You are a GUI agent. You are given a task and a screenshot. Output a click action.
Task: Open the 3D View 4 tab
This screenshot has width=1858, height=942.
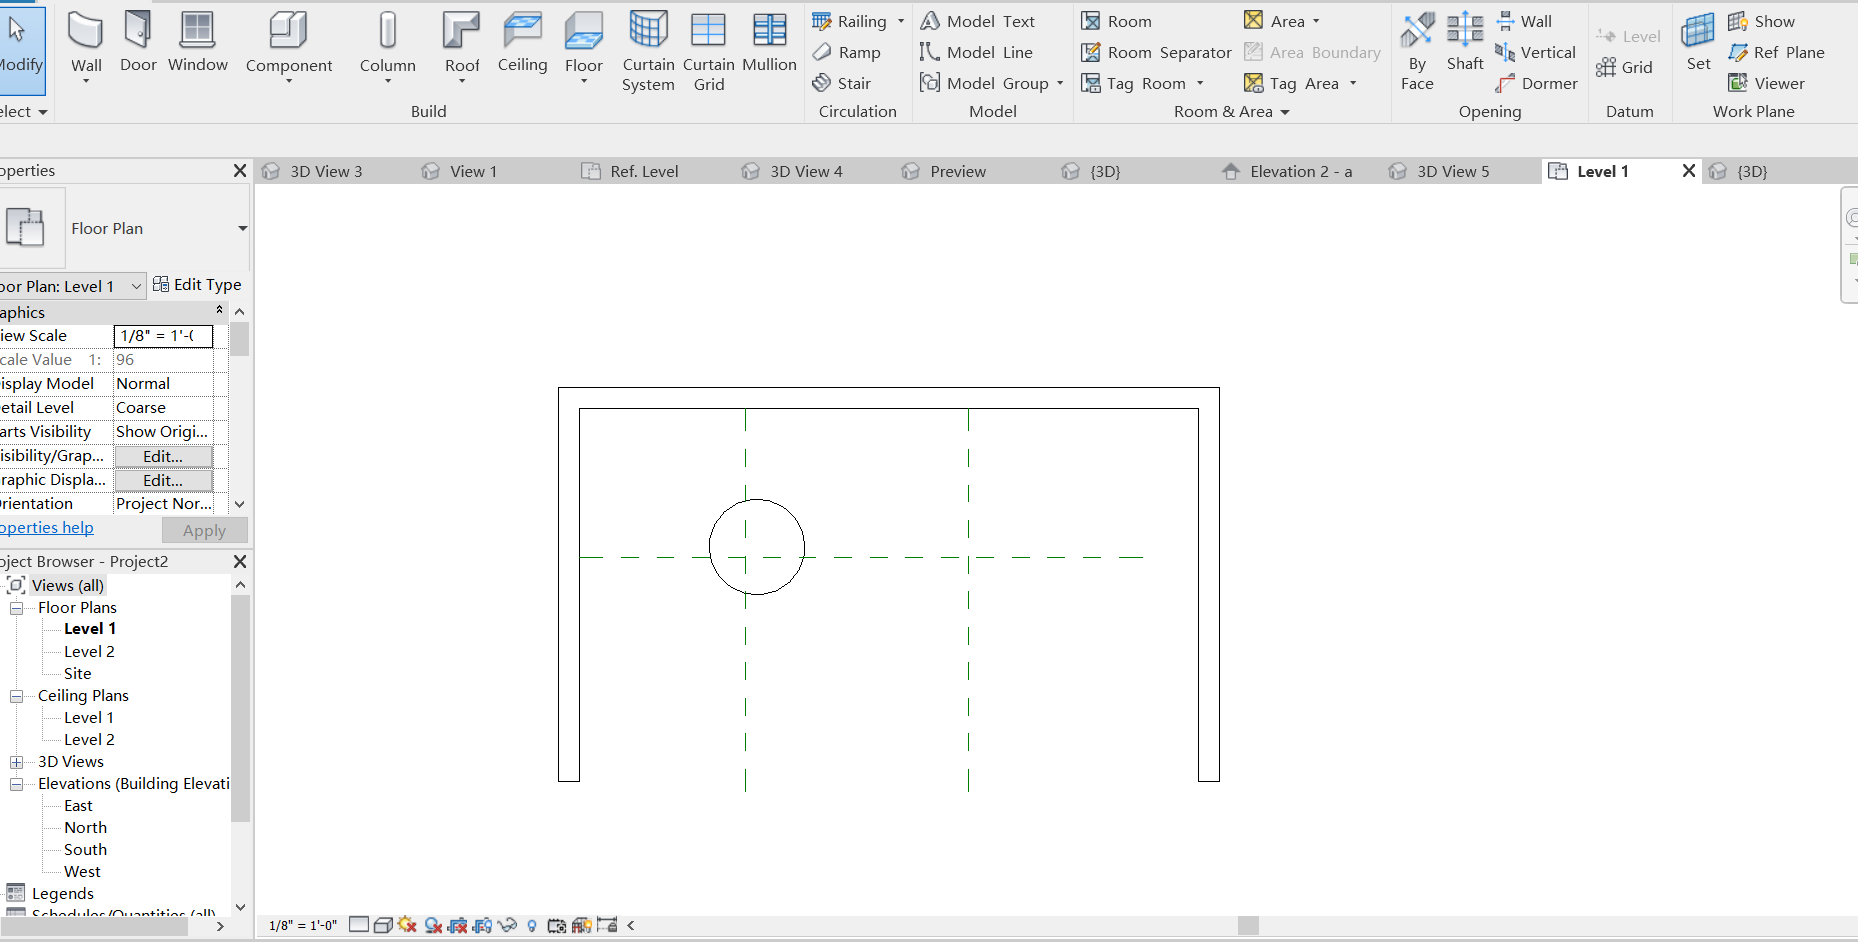(806, 171)
